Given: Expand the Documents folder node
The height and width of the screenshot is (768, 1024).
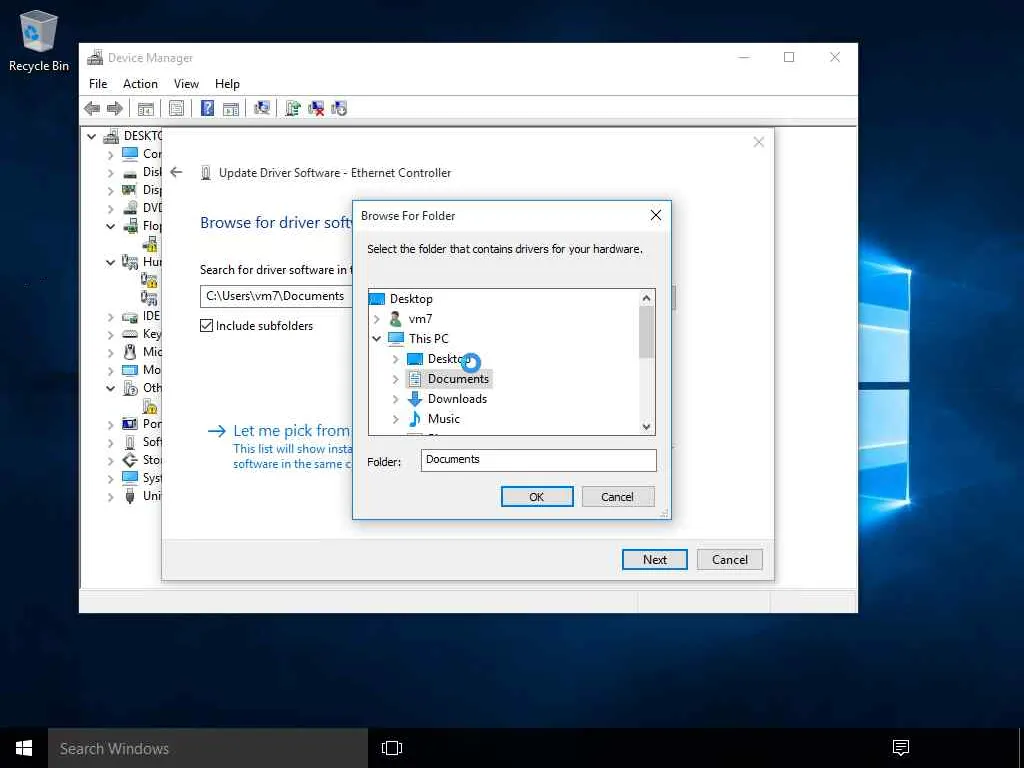Looking at the screenshot, I should coord(395,379).
